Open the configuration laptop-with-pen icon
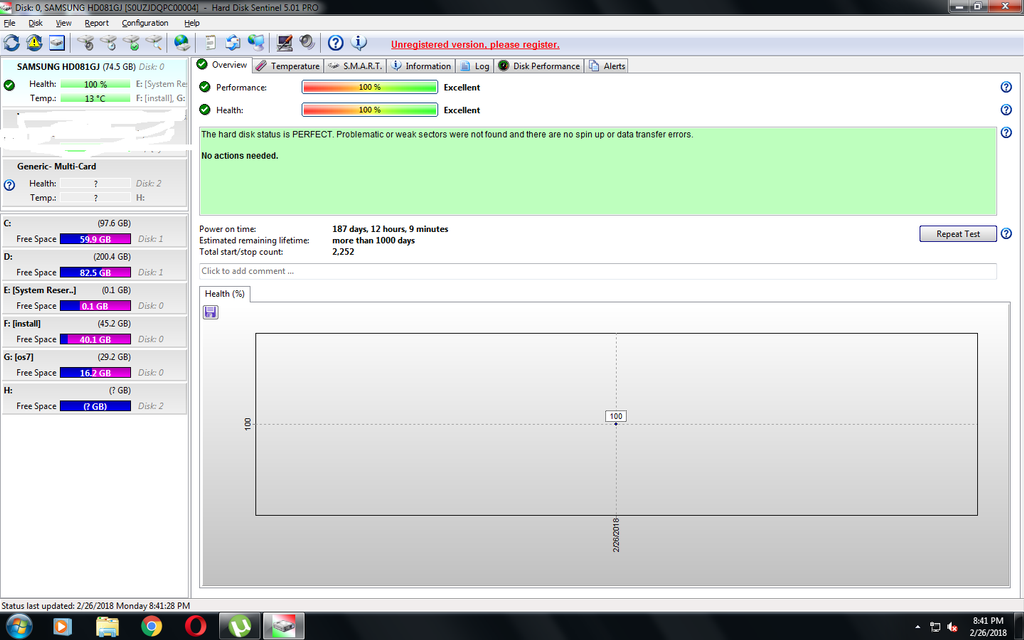Screen dimensions: 1024x640 click(284, 43)
